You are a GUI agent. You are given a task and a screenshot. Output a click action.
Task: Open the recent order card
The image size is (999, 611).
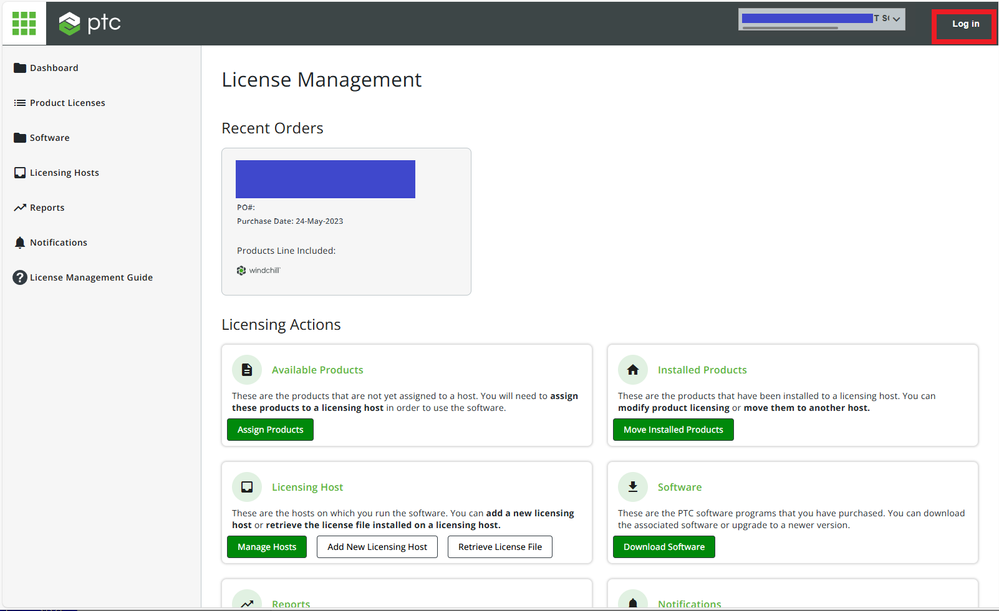tap(346, 221)
